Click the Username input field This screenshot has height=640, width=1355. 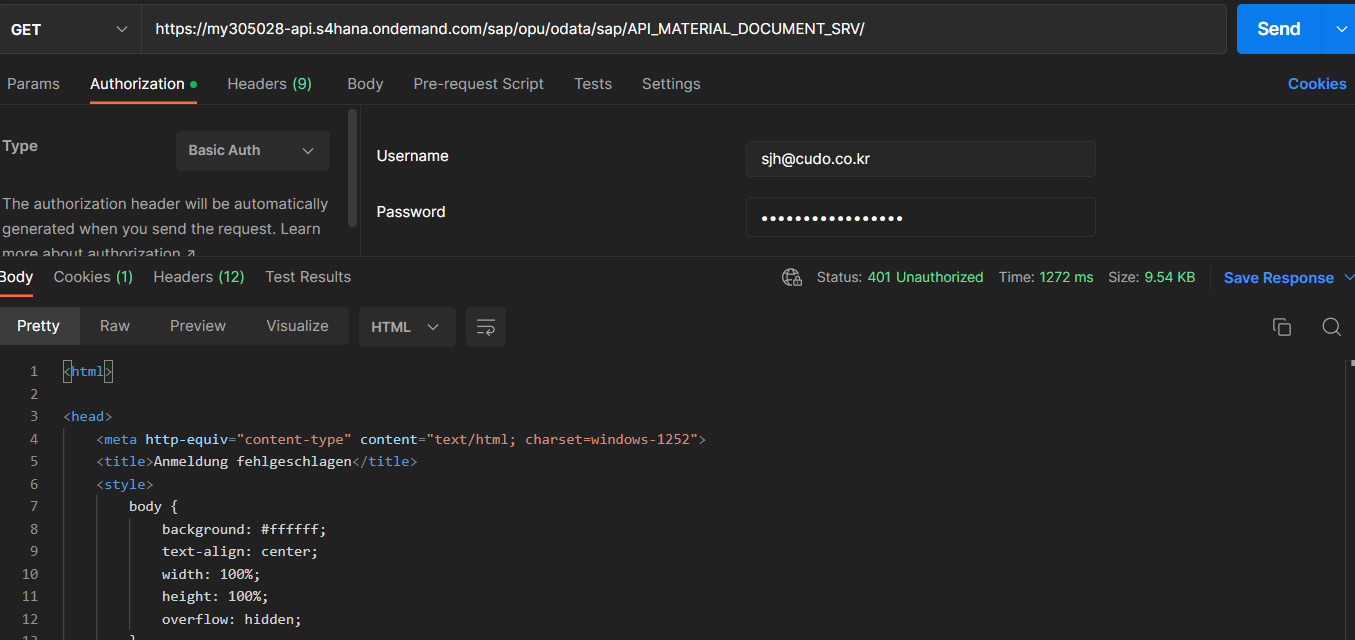pos(920,158)
